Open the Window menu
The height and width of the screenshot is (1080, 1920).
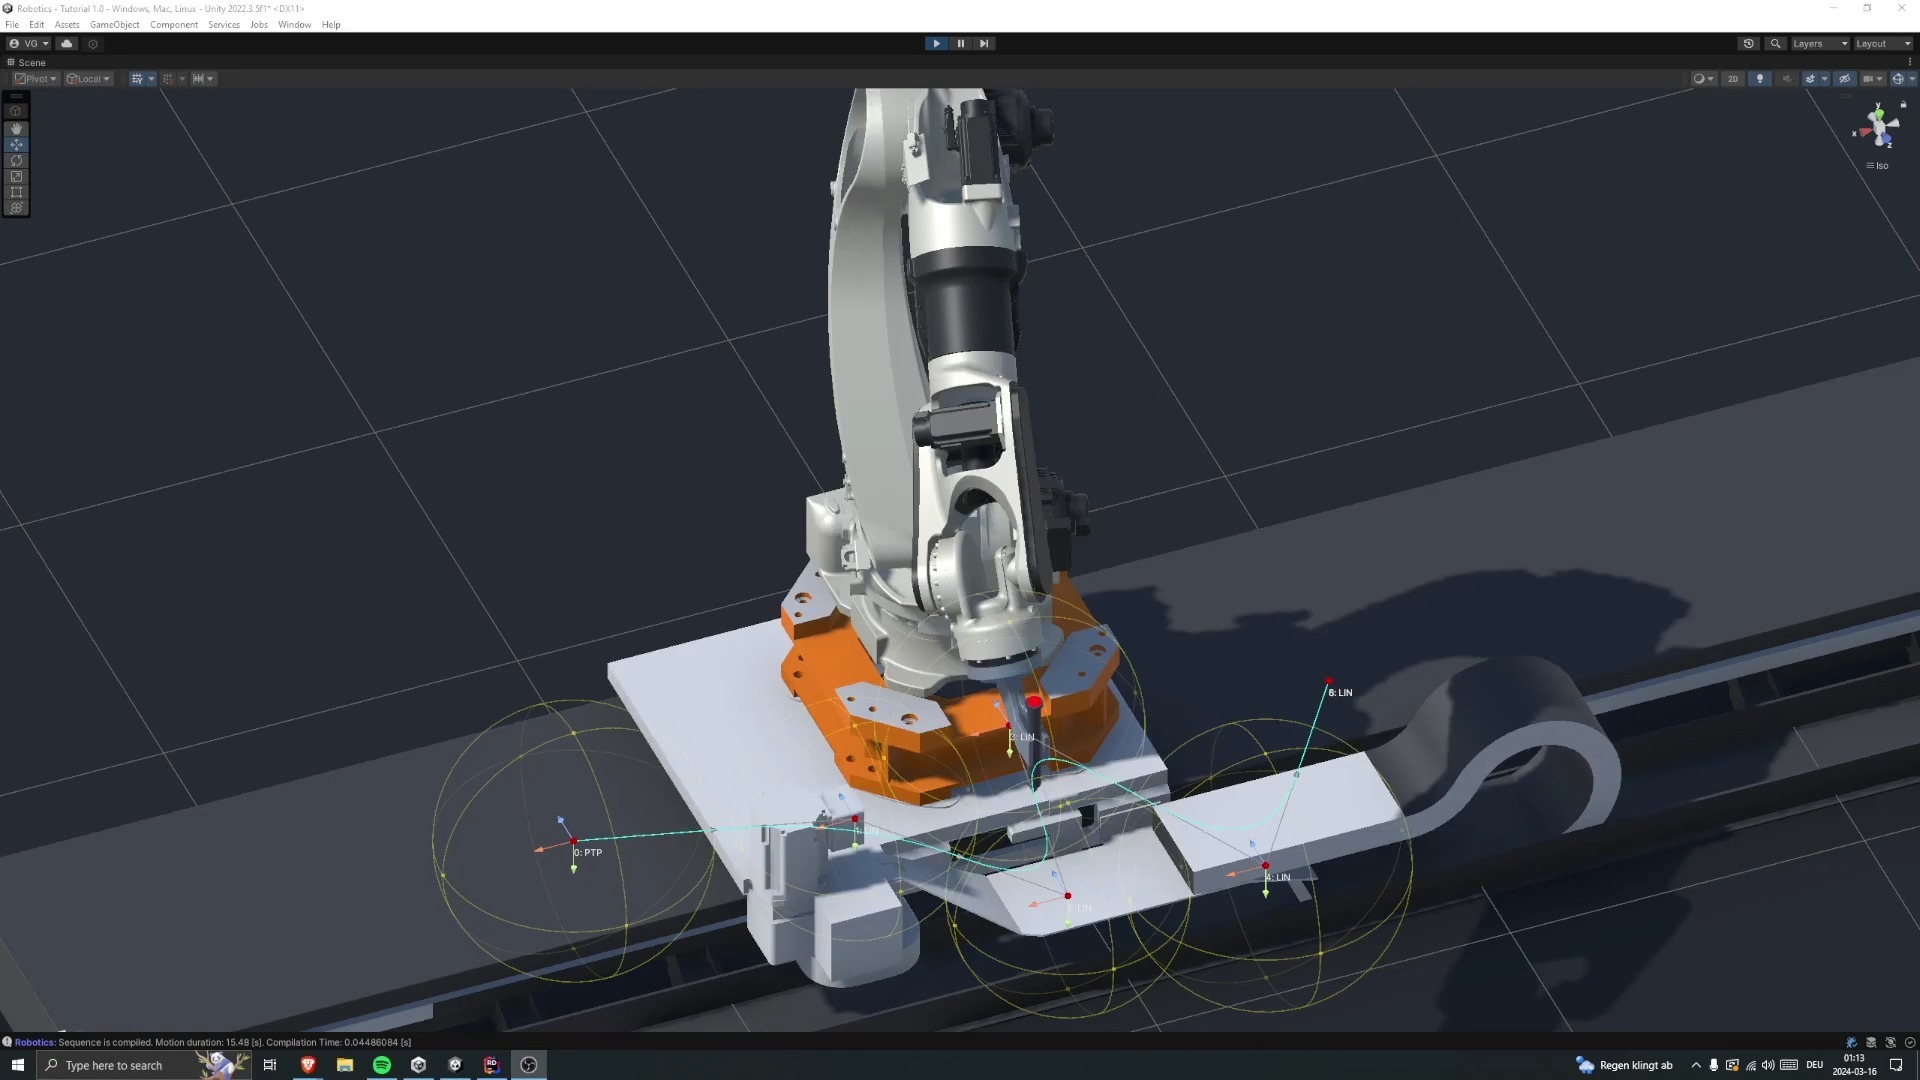294,25
